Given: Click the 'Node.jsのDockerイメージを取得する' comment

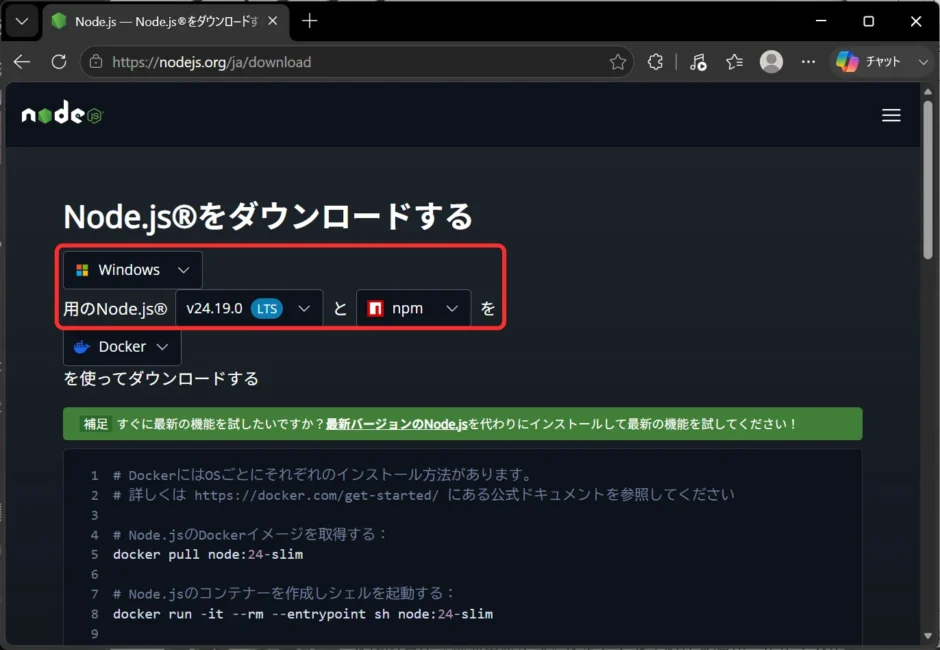Looking at the screenshot, I should click(x=250, y=534).
